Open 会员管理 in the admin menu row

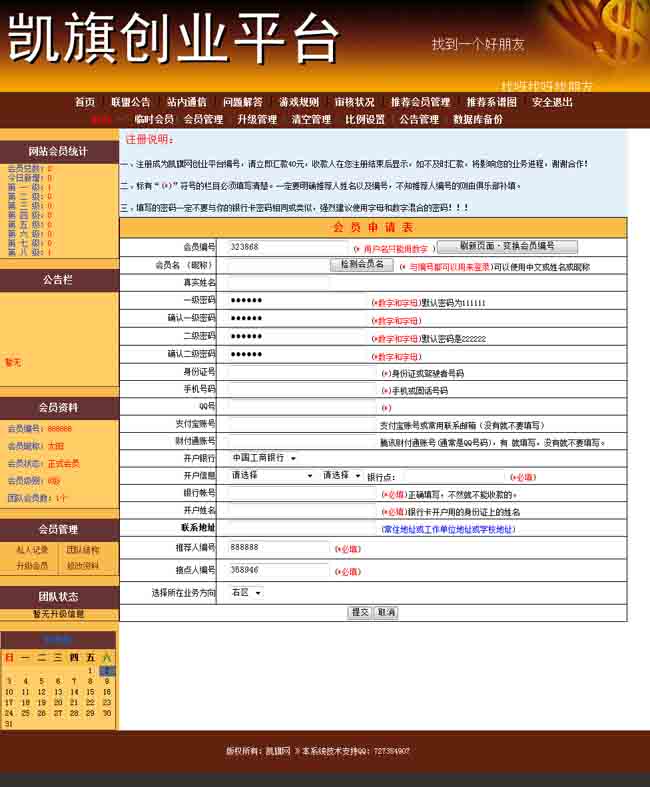tap(203, 119)
